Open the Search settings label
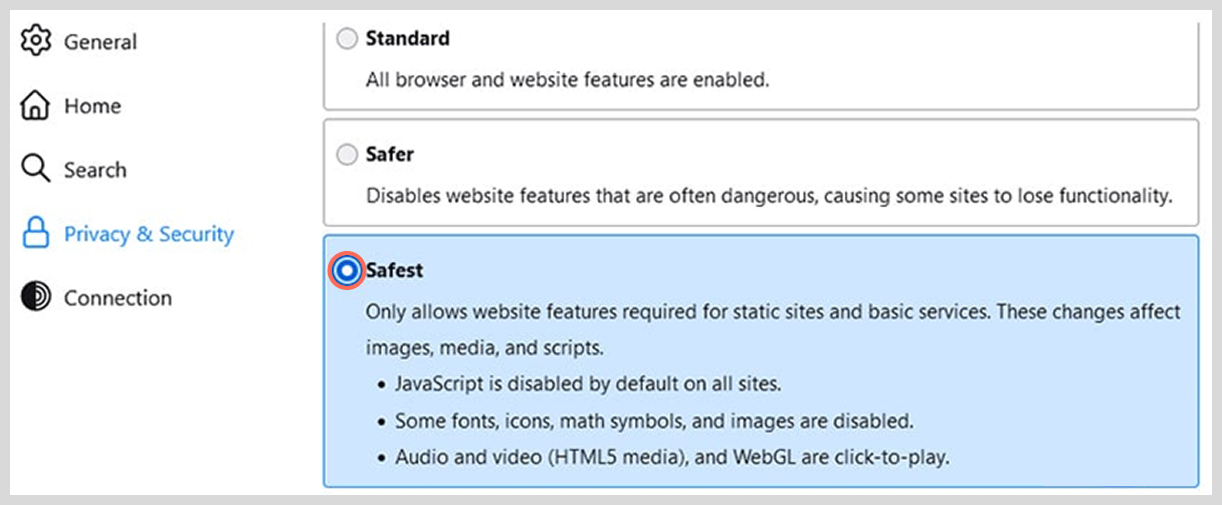Image resolution: width=1222 pixels, height=505 pixels. click(95, 170)
